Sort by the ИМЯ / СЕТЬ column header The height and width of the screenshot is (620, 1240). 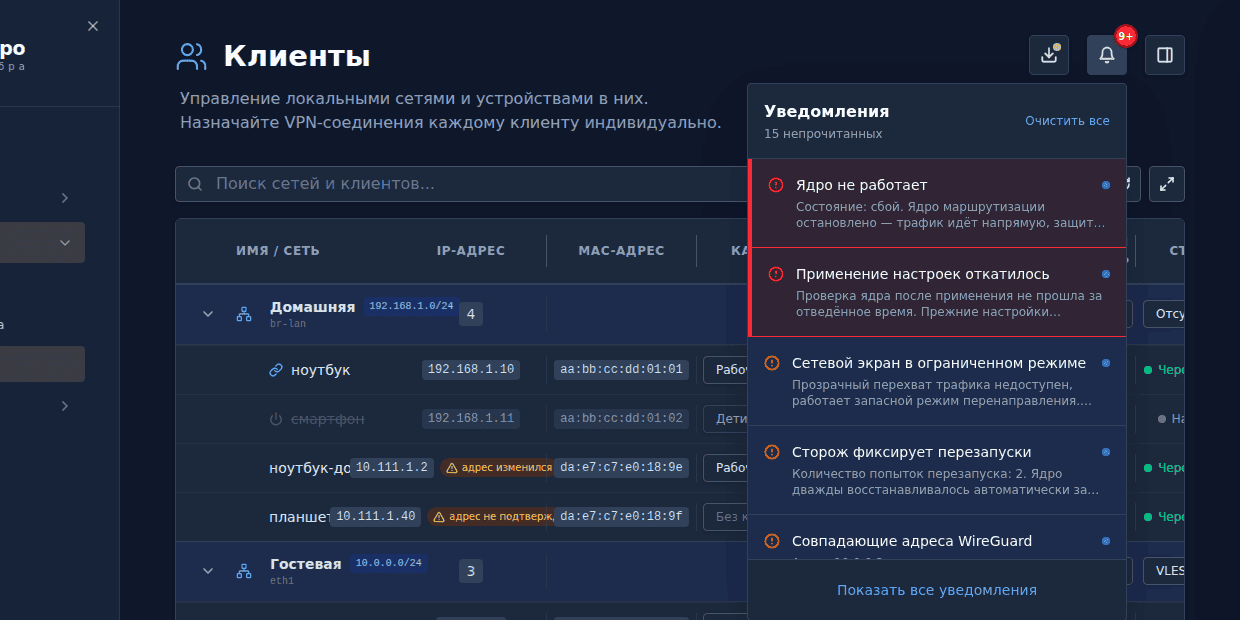[x=278, y=251]
